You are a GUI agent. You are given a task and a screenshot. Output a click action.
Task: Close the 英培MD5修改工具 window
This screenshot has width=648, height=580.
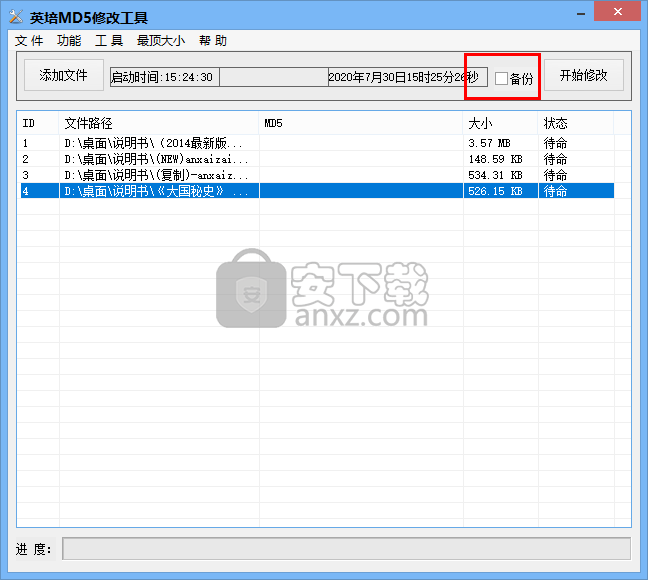618,12
